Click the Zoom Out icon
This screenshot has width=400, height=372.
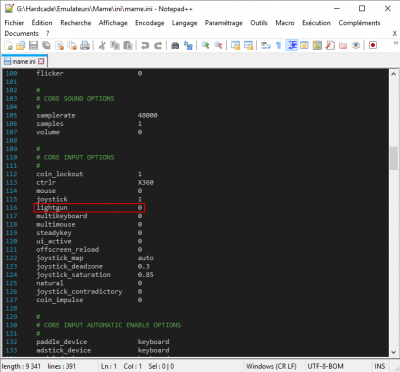tap(218, 45)
